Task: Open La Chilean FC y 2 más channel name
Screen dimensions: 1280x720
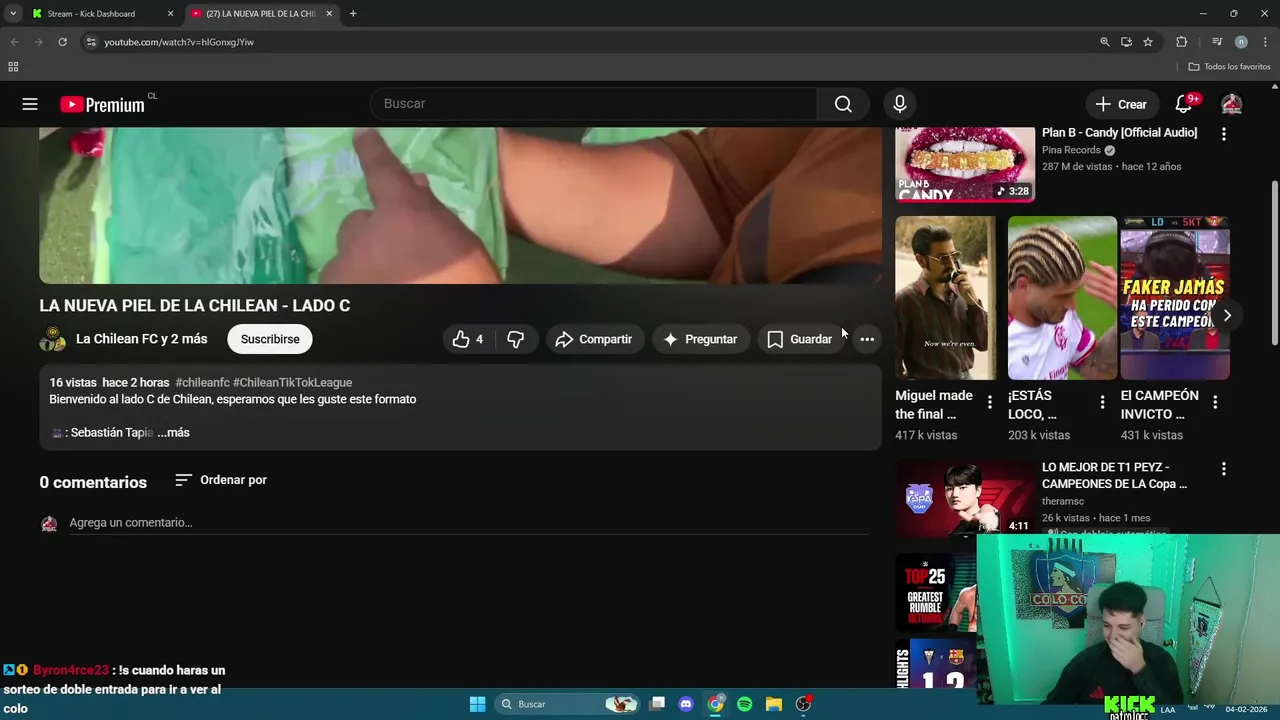Action: tap(142, 339)
